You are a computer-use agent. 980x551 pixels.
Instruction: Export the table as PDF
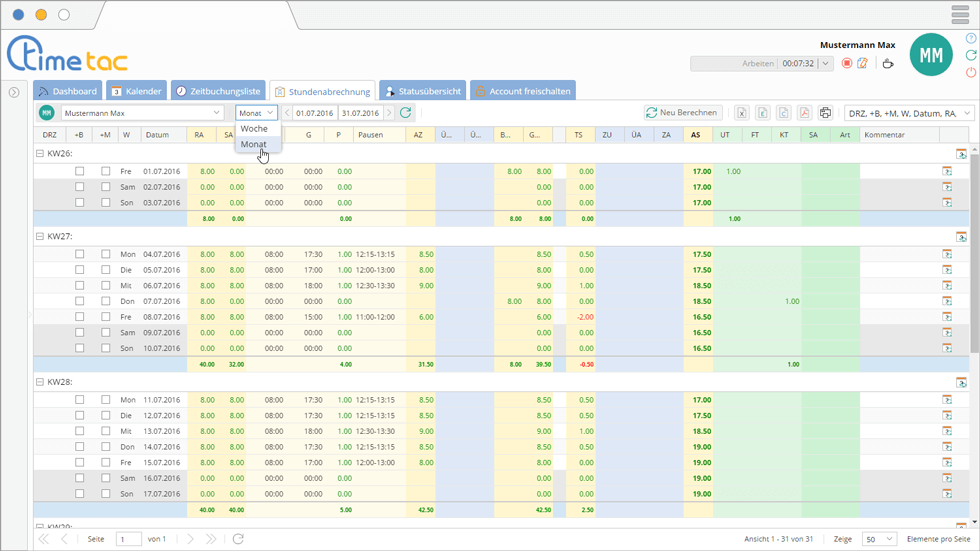point(803,113)
